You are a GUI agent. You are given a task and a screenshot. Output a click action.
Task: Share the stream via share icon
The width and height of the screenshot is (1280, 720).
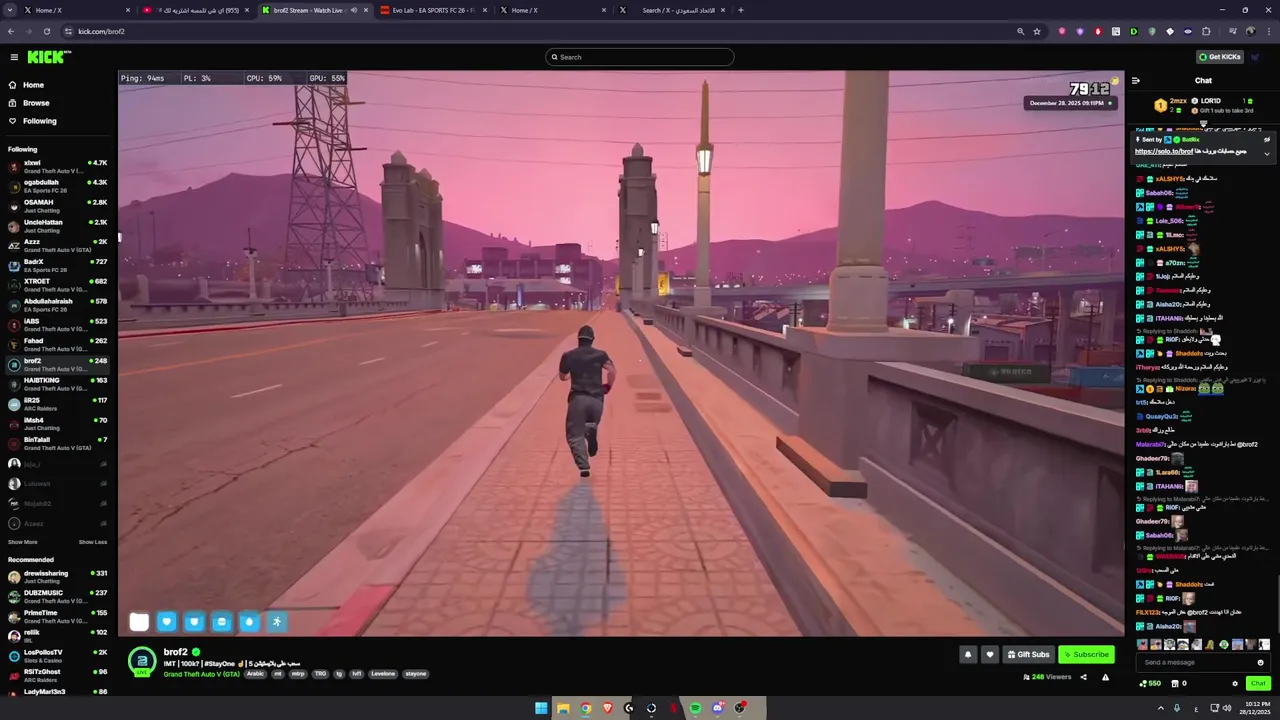(1083, 677)
